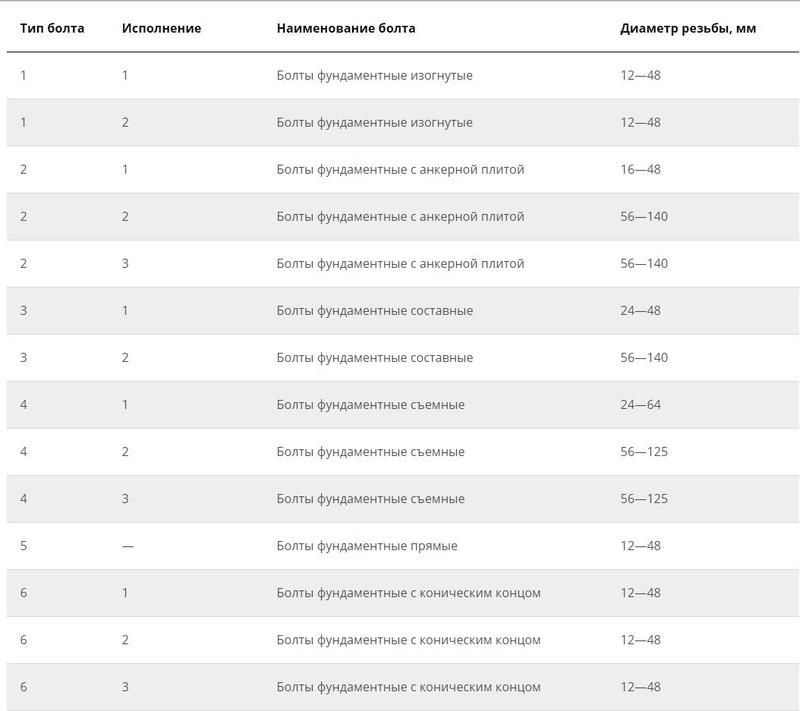Image resolution: width=800 pixels, height=711 pixels.
Task: Select bolt name for type 1, execution 2
Action: tap(374, 123)
